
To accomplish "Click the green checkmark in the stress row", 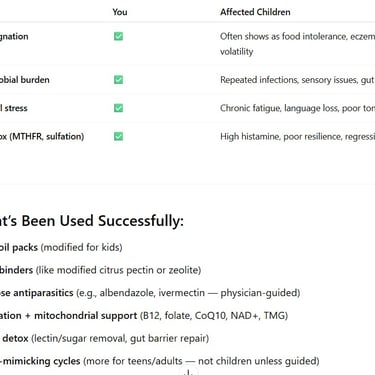I will coord(118,108).
